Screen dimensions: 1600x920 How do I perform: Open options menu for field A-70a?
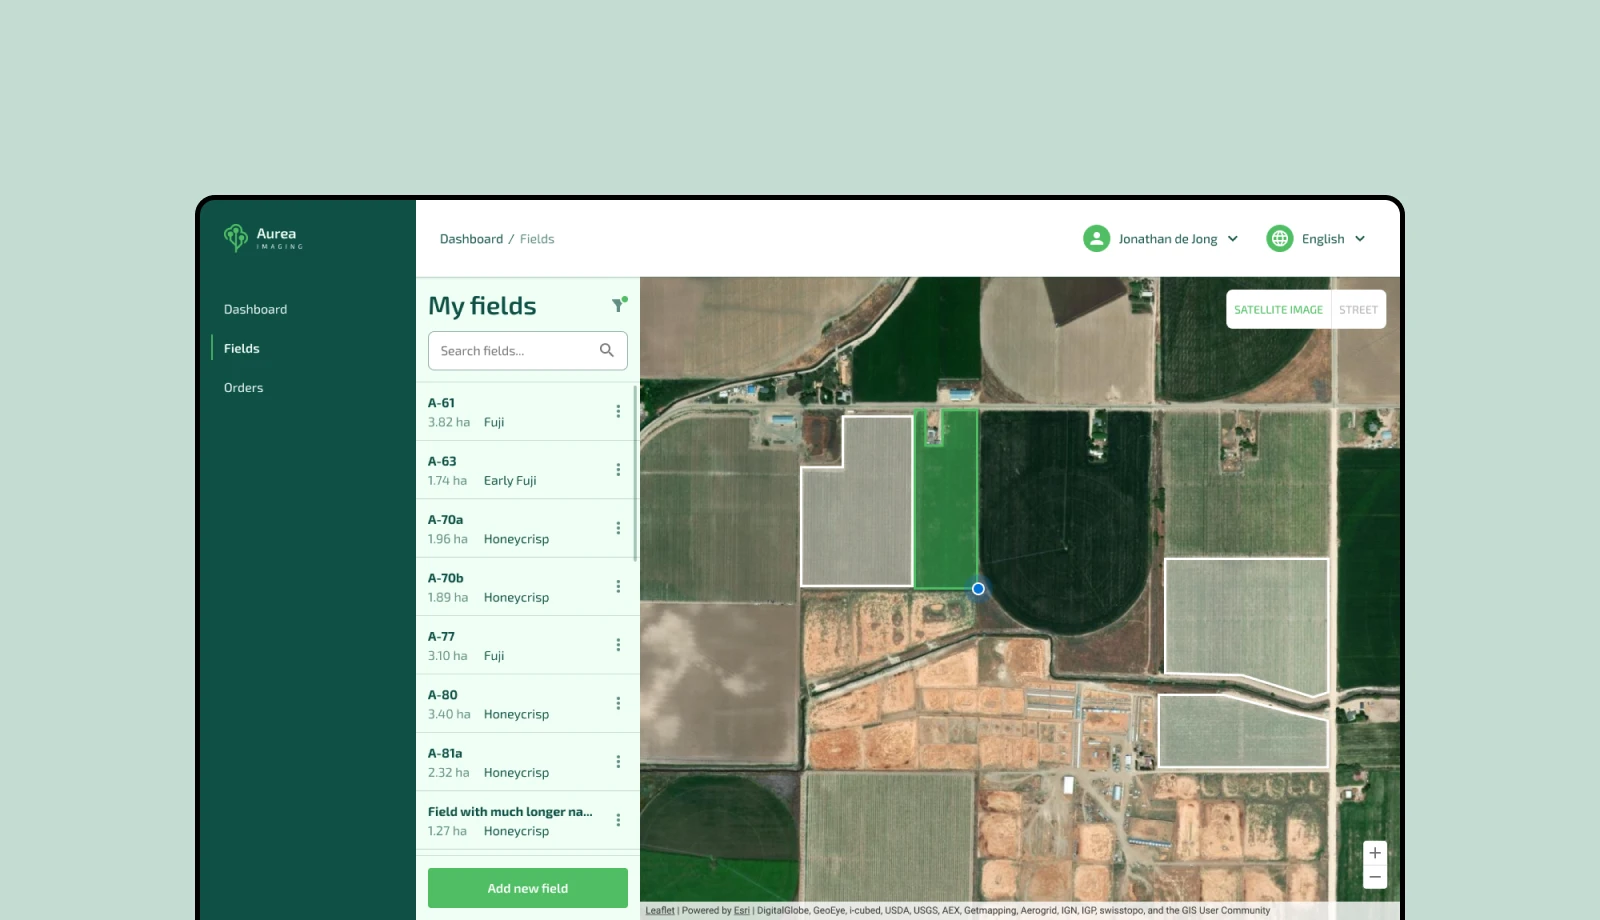pyautogui.click(x=618, y=528)
